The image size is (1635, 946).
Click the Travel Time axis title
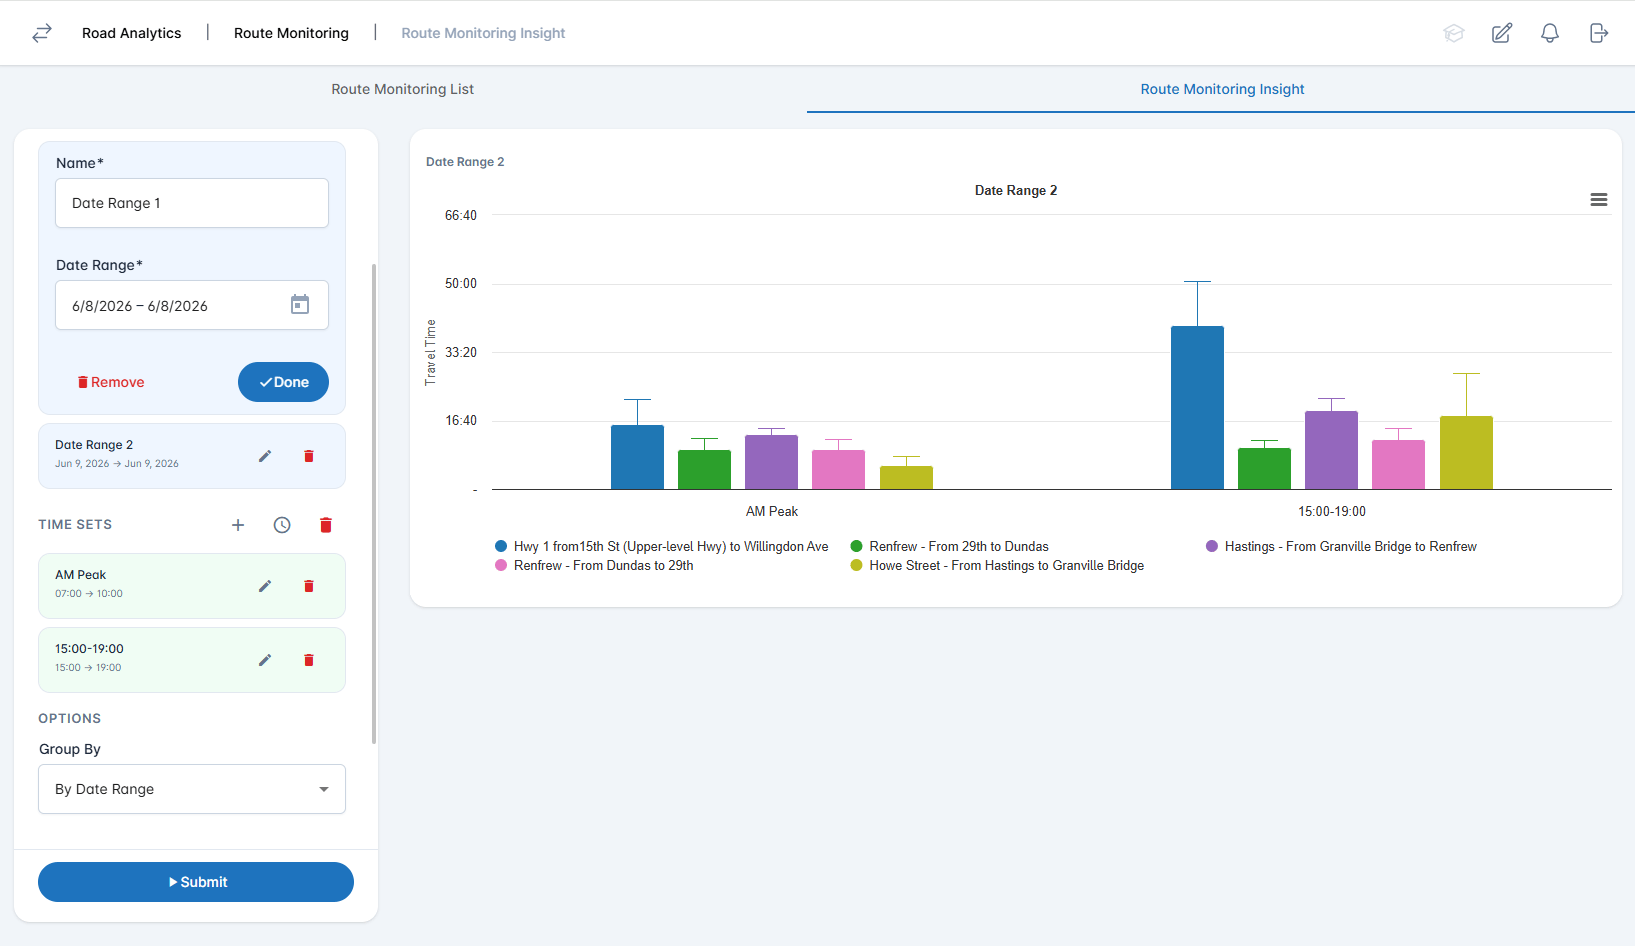click(x=431, y=352)
